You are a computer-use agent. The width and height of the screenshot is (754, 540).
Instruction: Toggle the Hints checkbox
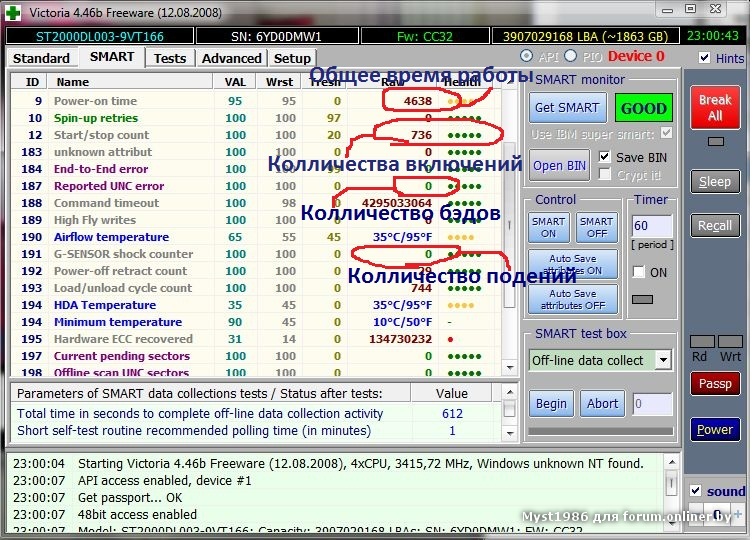704,58
